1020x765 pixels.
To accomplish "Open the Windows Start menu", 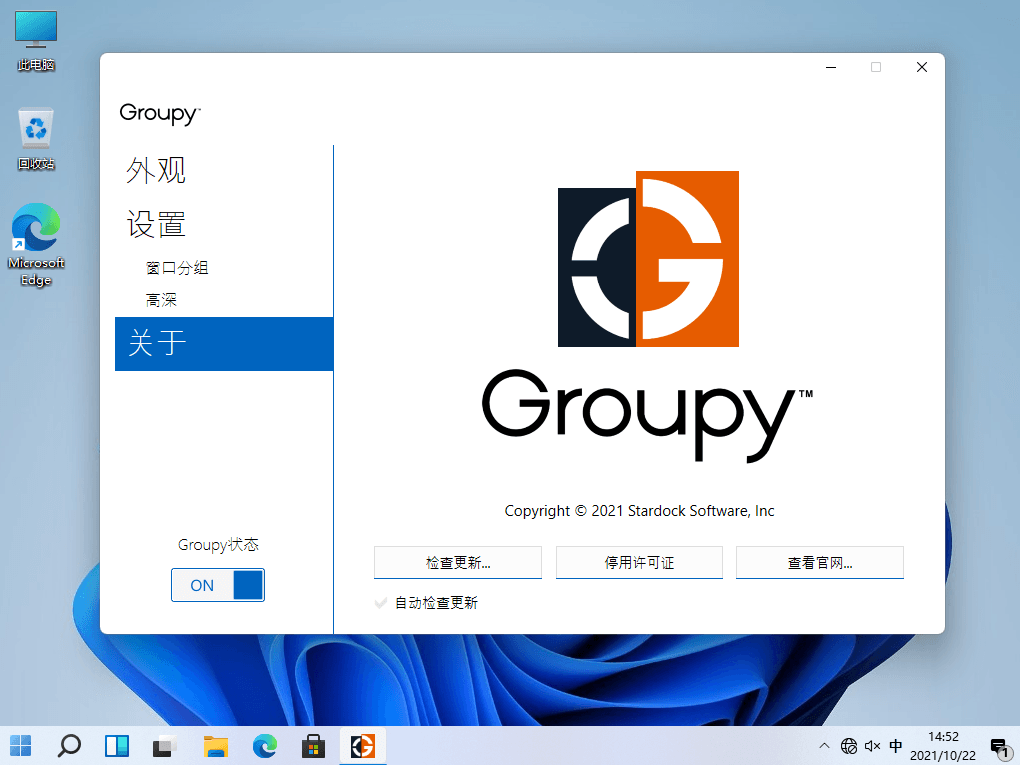I will point(21,745).
